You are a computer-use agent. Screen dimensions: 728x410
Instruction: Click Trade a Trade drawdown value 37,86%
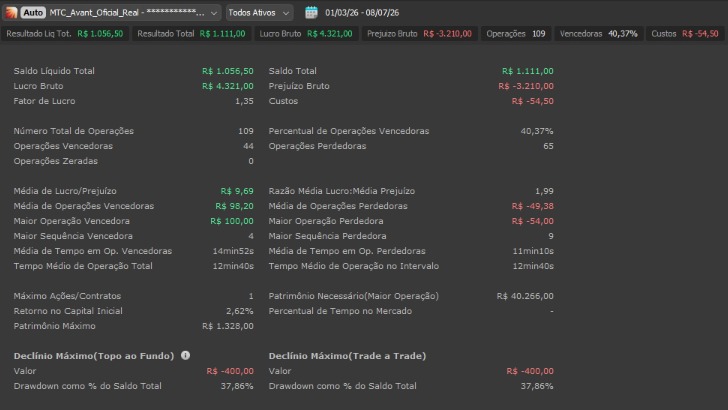pos(537,386)
